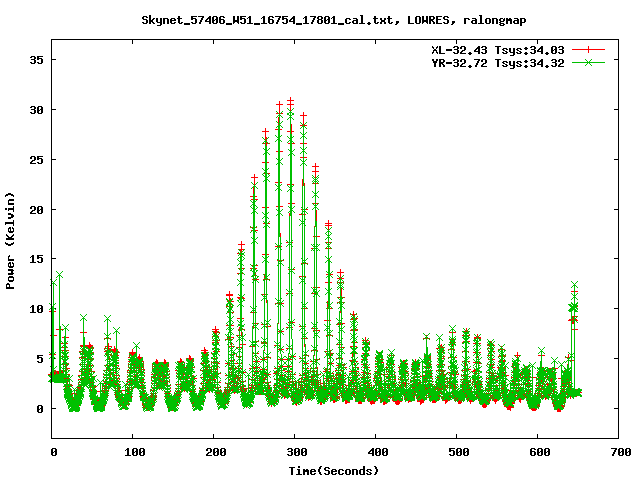
Task: Click the Time(Seconds) x-axis label
Action: [334, 471]
